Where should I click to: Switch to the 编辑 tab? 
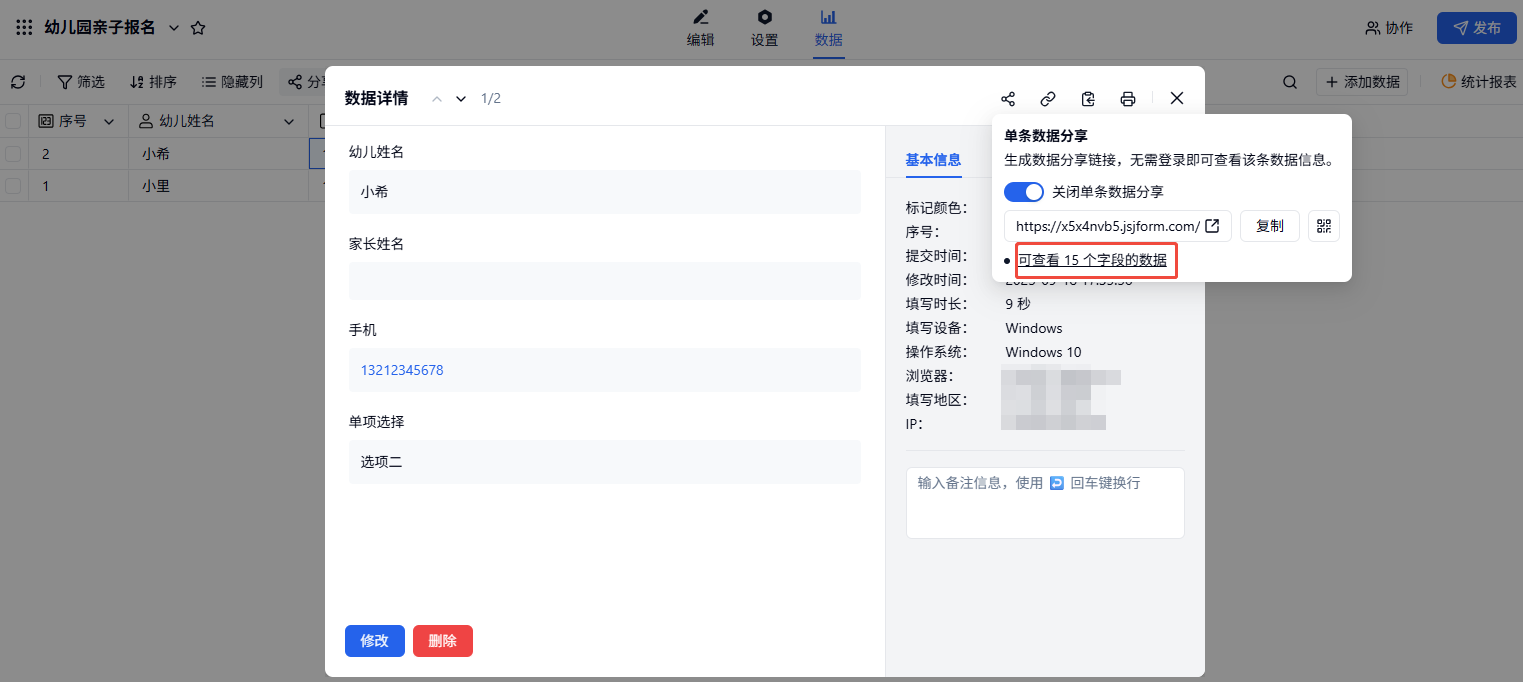tap(700, 28)
